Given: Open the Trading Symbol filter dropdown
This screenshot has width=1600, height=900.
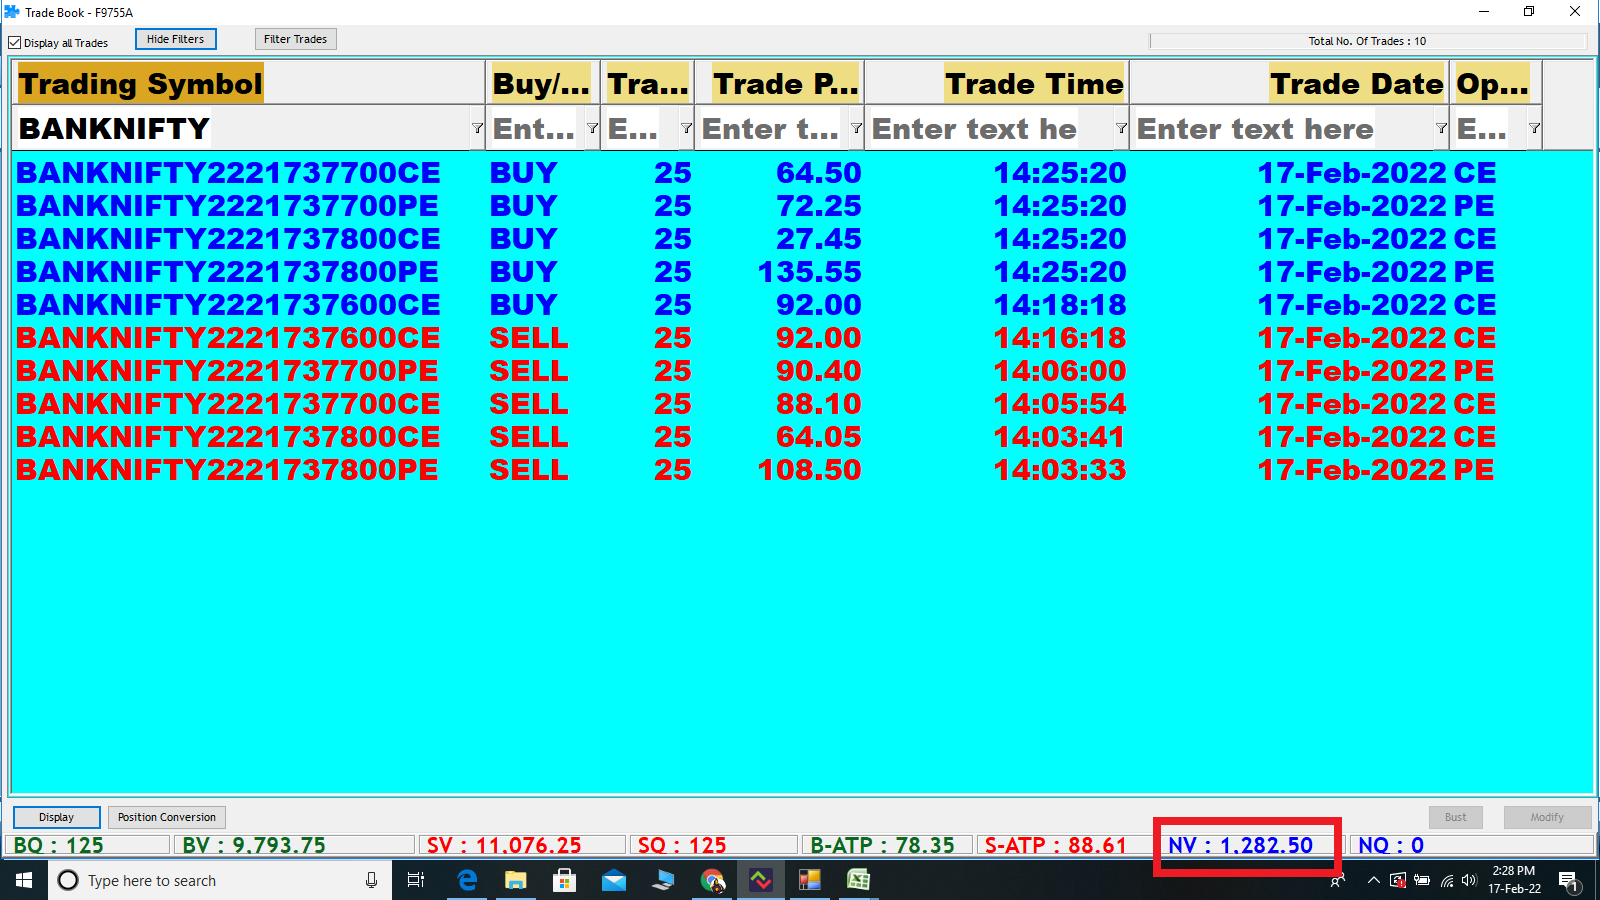Looking at the screenshot, I should 477,128.
